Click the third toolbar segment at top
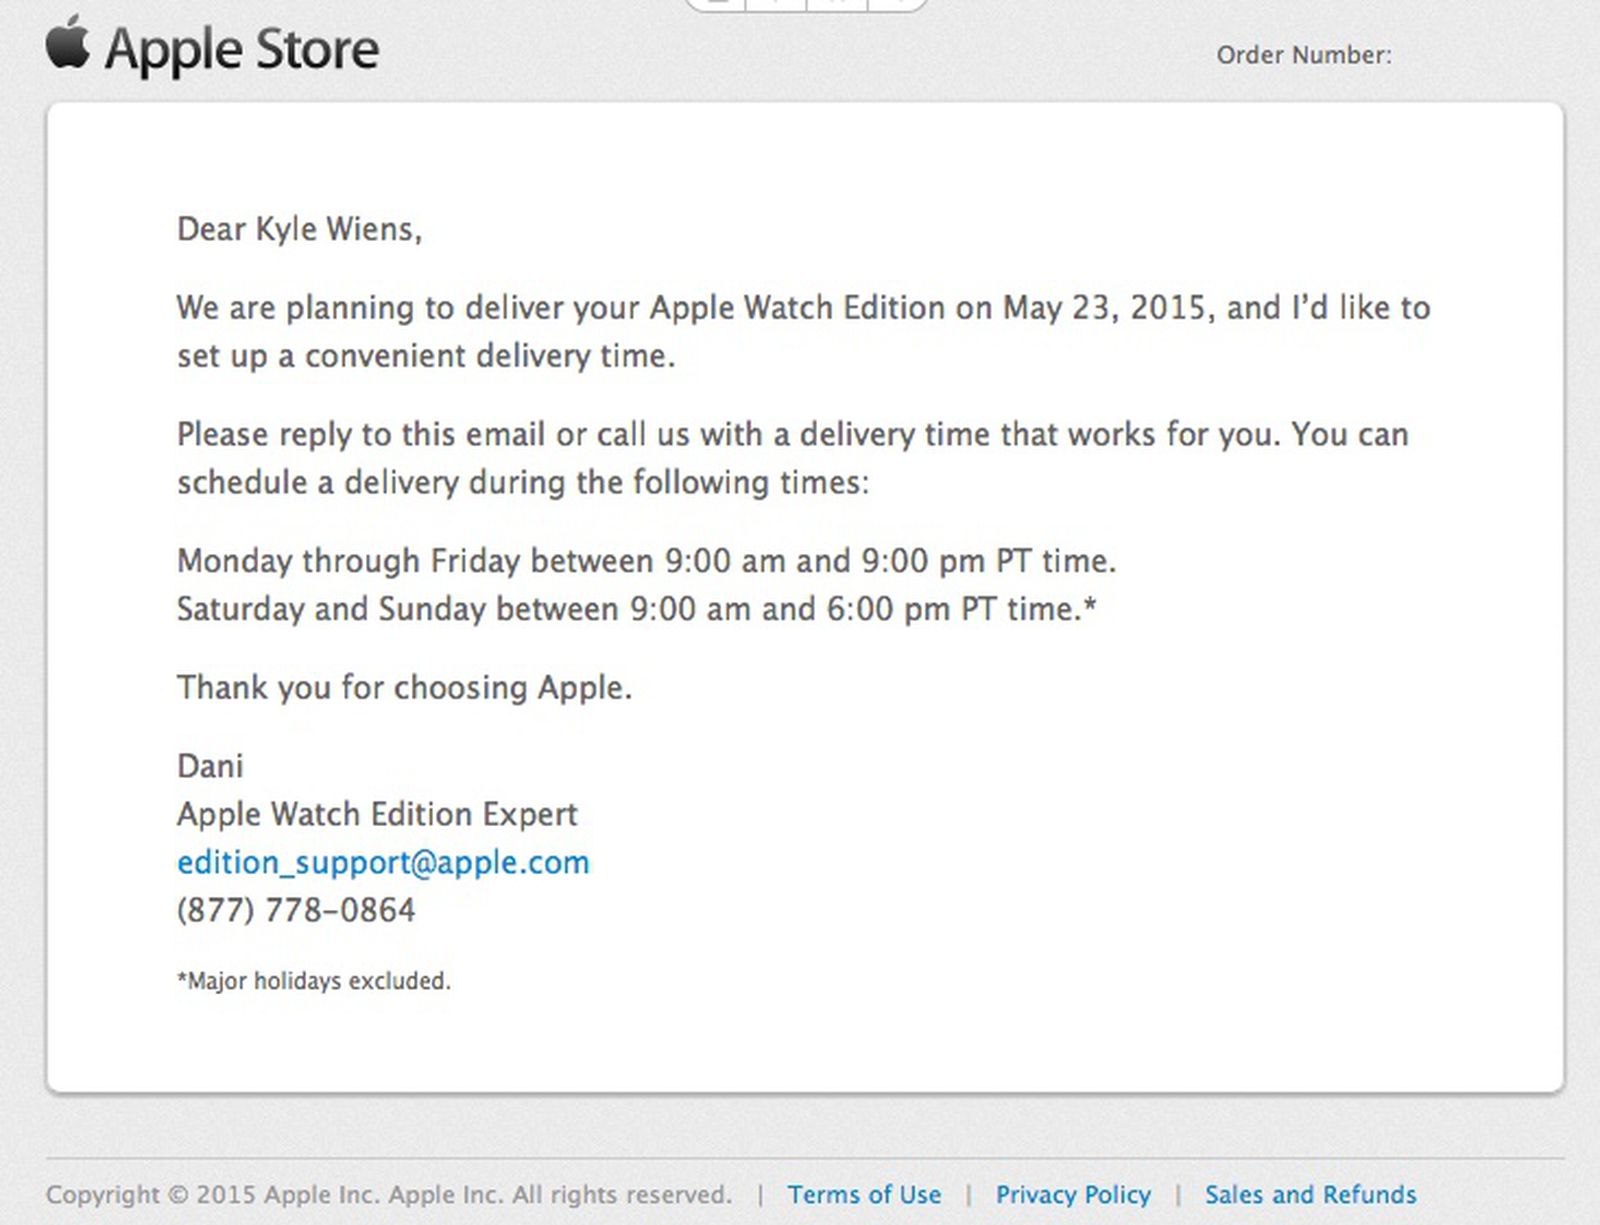Screen dimensions: 1600x1225 pos(839,4)
